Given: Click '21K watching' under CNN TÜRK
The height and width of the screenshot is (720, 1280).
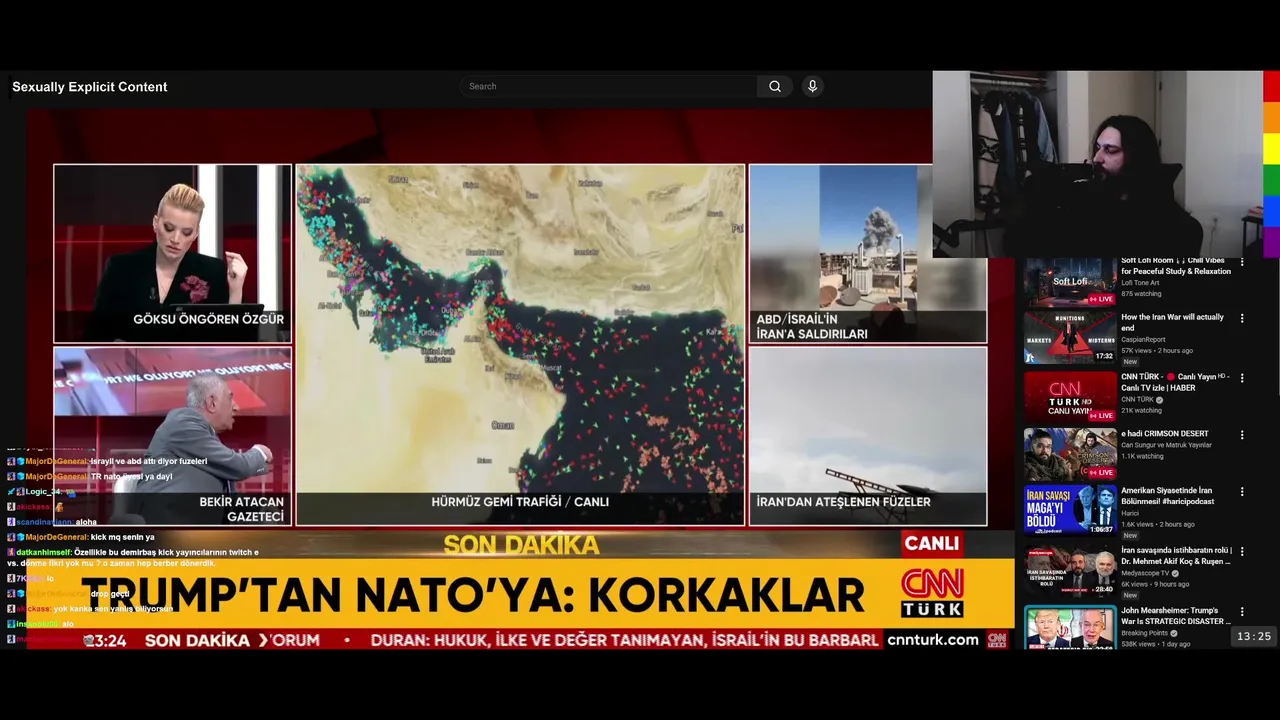Looking at the screenshot, I should pyautogui.click(x=1141, y=411).
